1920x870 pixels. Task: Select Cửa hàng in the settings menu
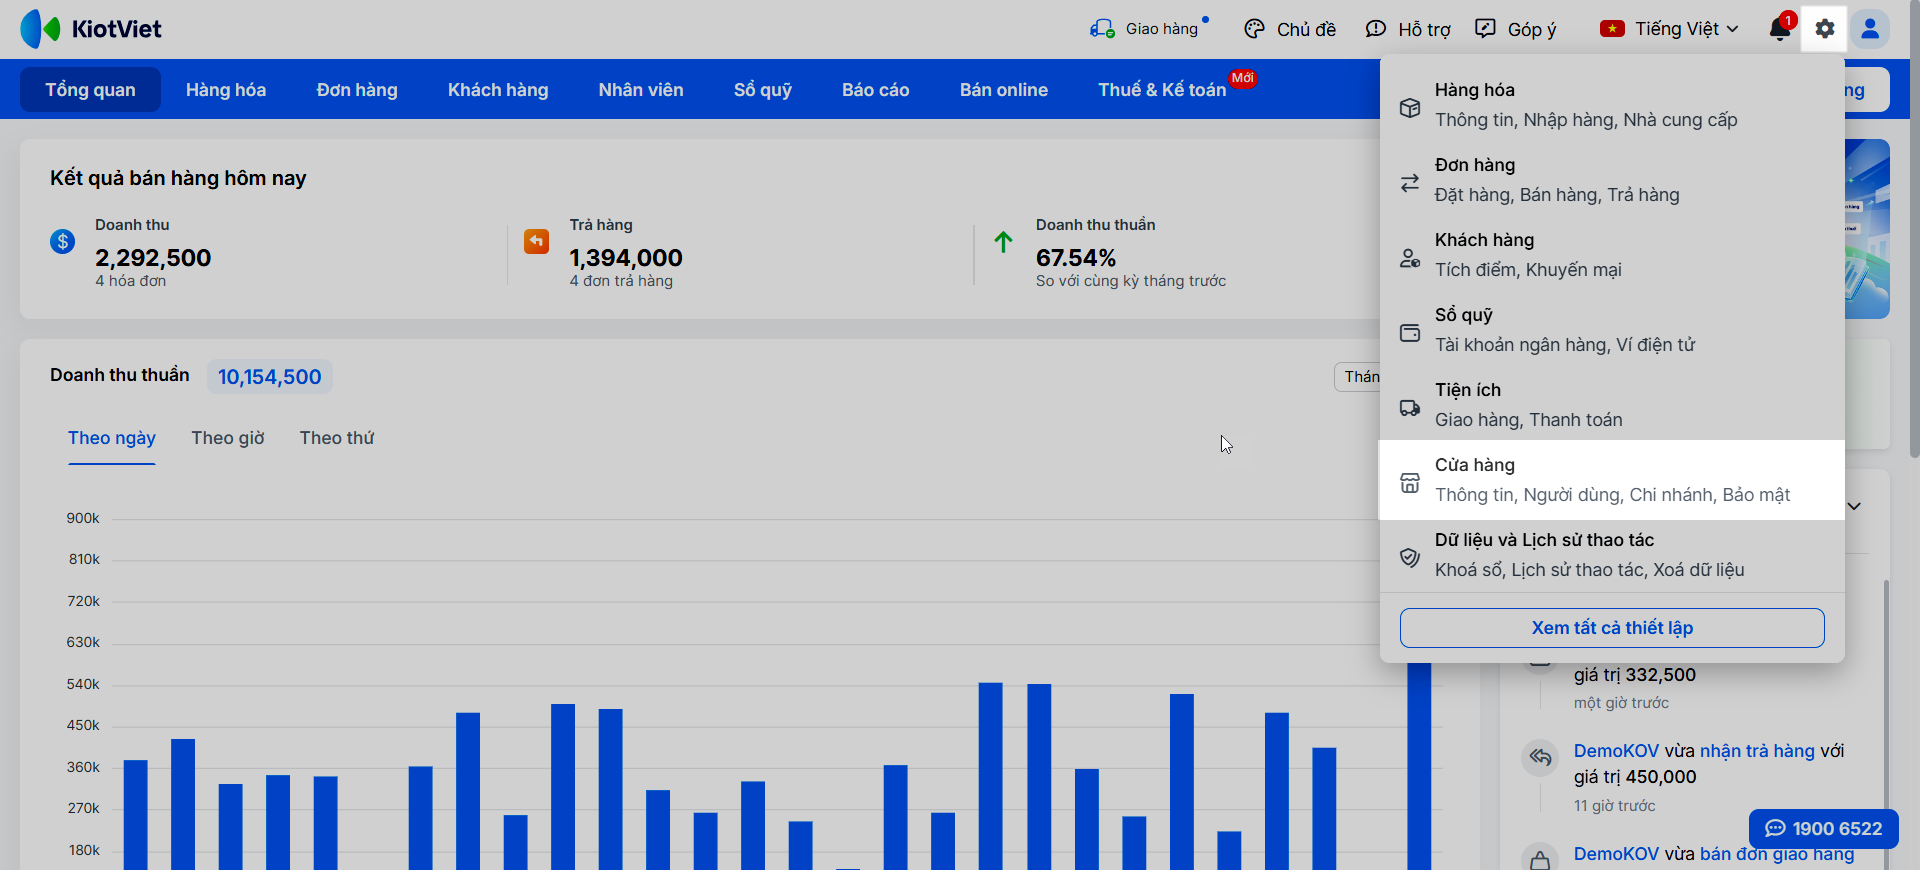[x=1612, y=480]
